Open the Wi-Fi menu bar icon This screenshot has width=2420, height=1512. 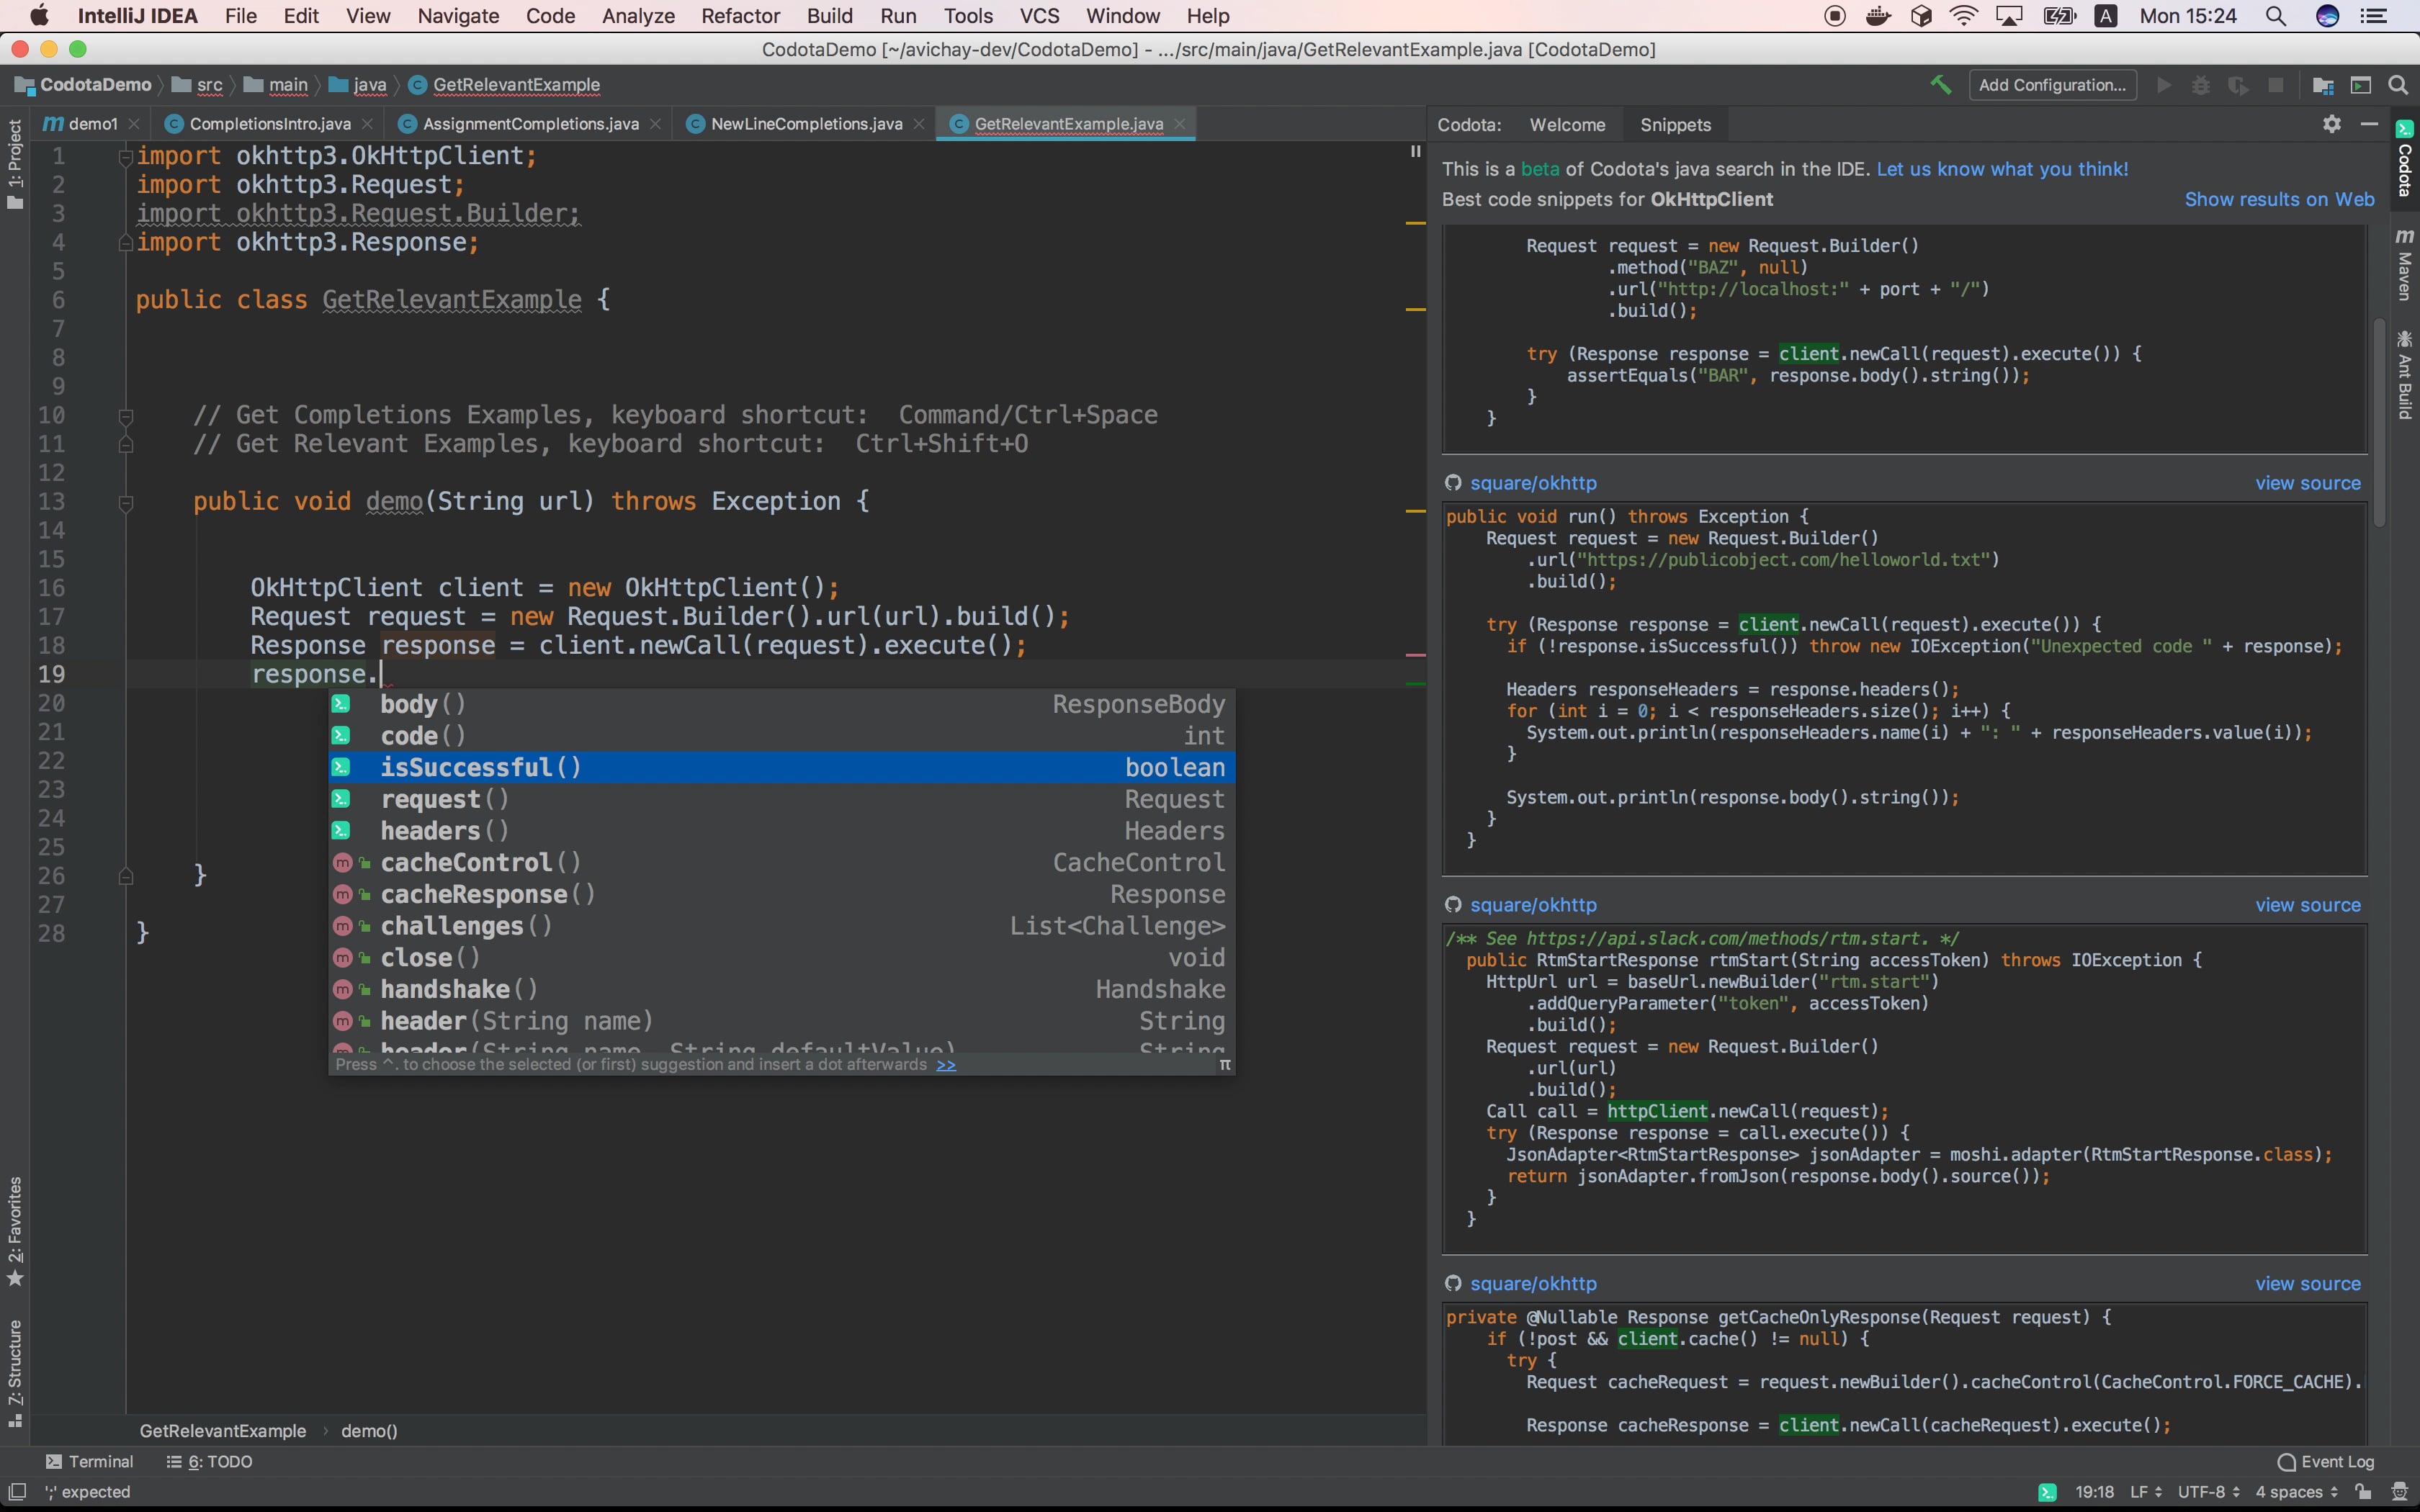(x=1964, y=16)
